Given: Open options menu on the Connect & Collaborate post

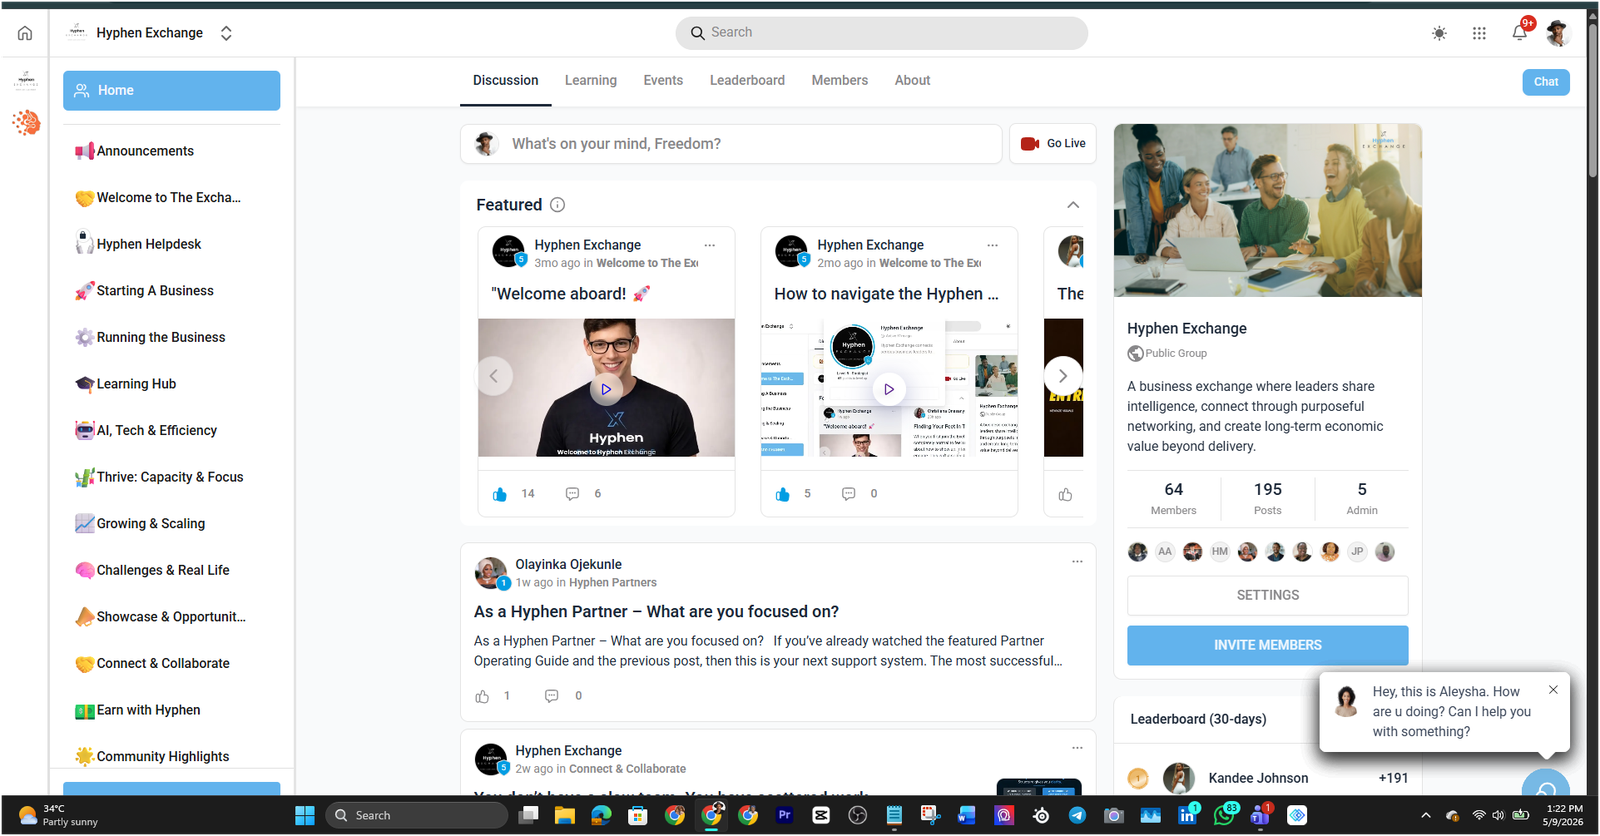Looking at the screenshot, I should (x=1077, y=748).
